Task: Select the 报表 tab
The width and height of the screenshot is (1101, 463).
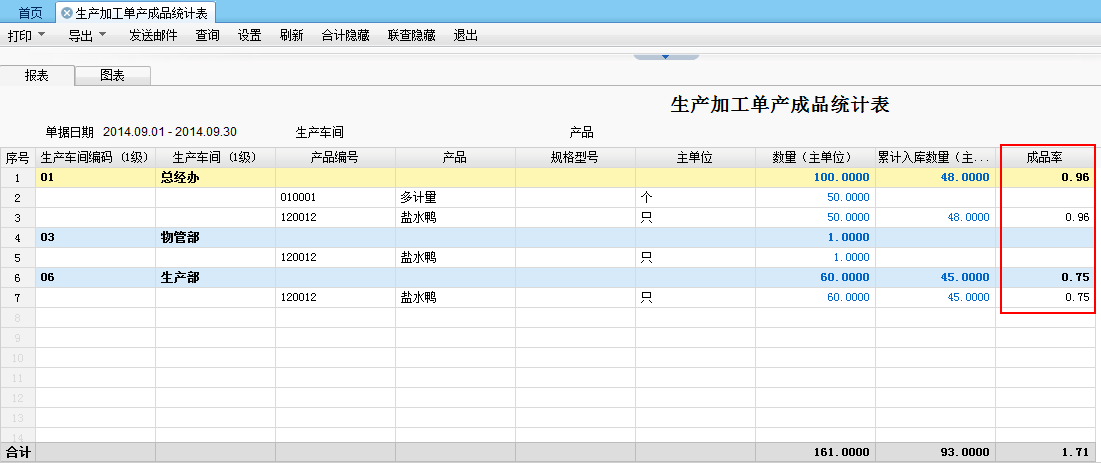Action: 37,76
